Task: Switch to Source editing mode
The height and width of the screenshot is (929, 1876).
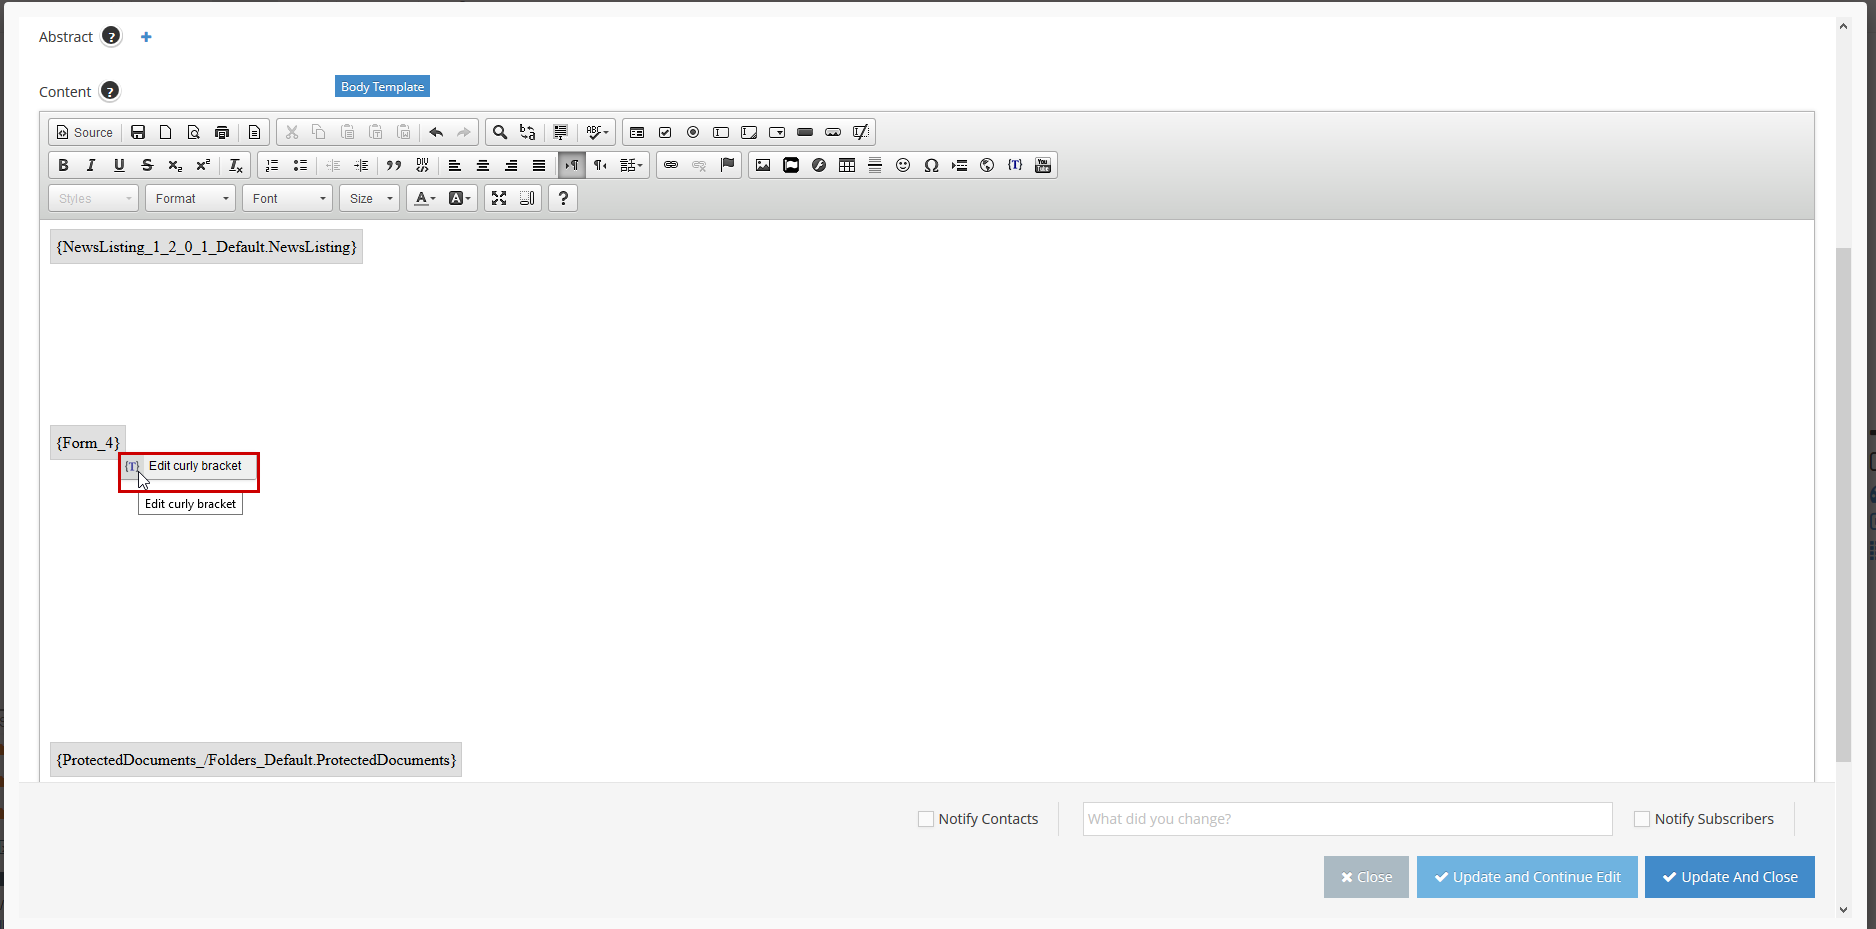Action: 84,131
